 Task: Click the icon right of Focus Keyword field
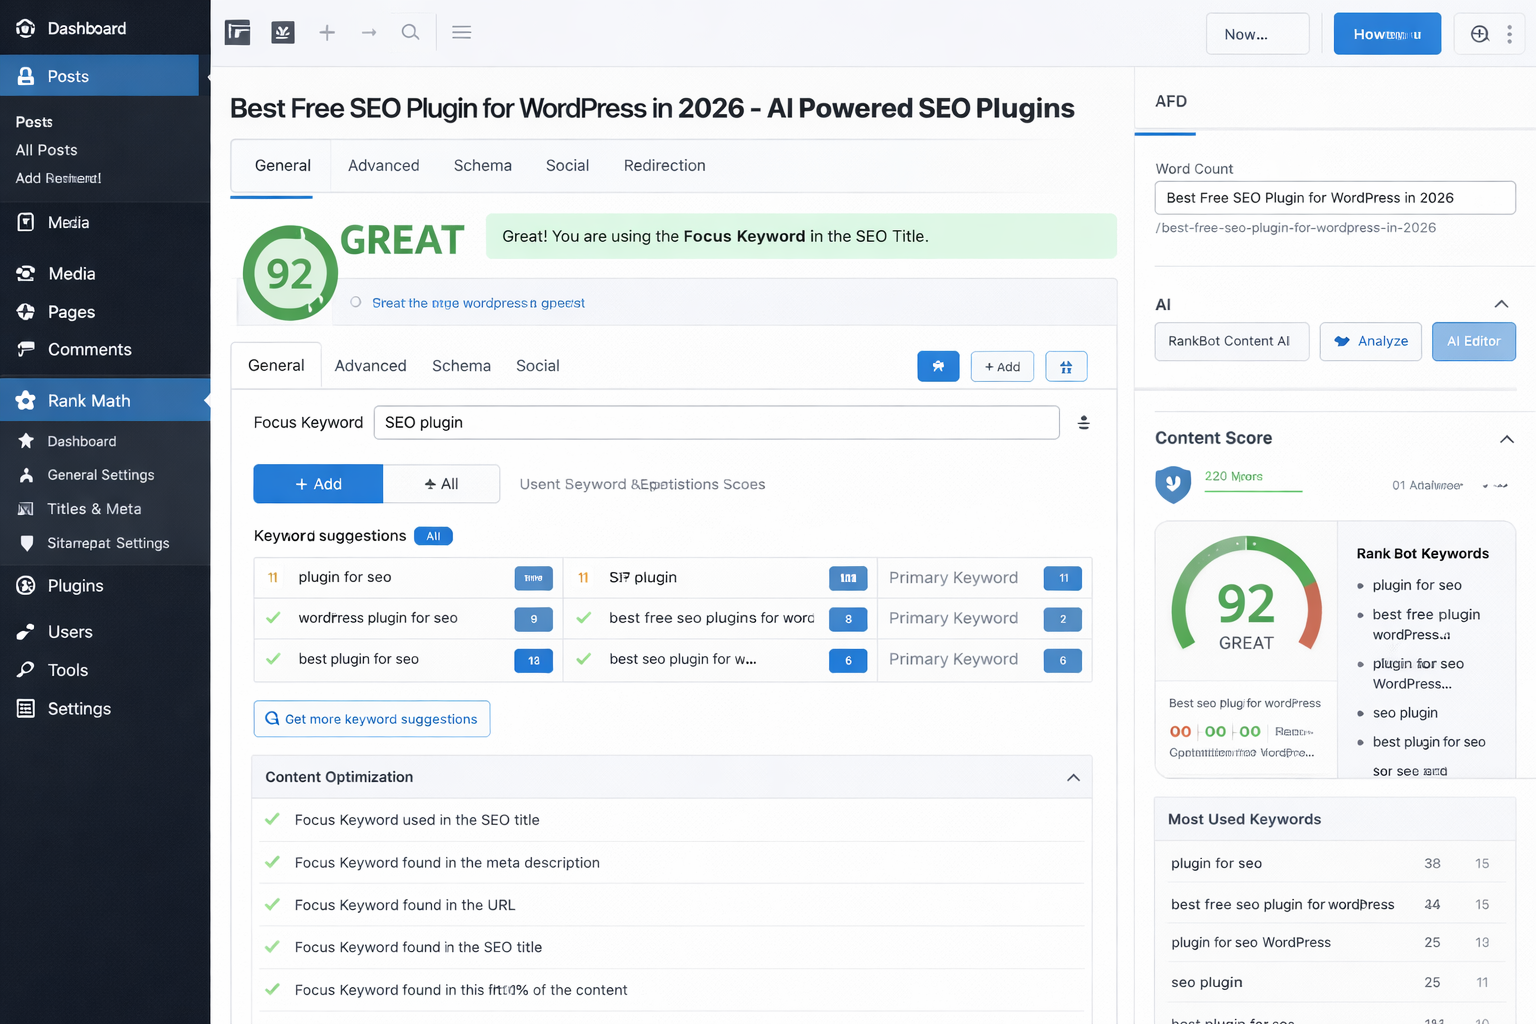tap(1083, 422)
